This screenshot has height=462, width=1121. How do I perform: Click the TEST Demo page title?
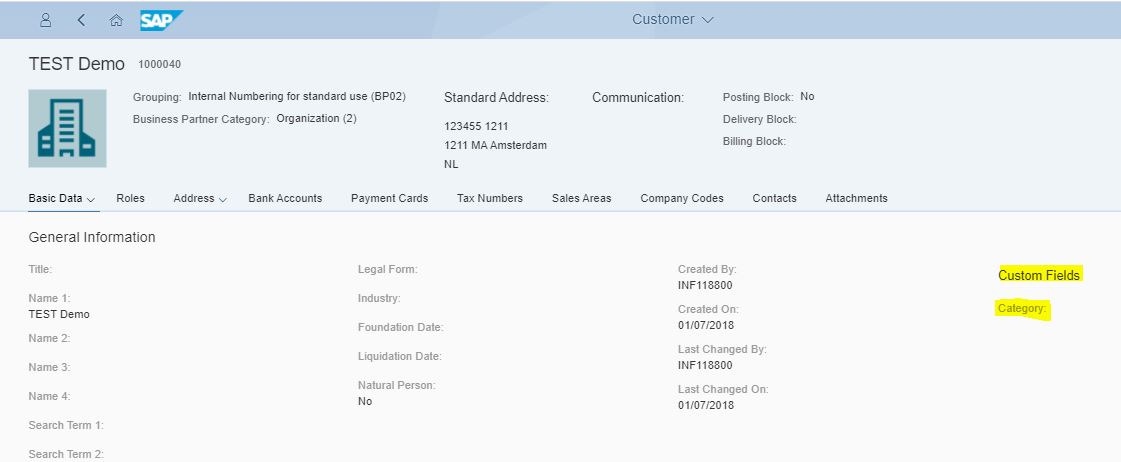(x=77, y=64)
